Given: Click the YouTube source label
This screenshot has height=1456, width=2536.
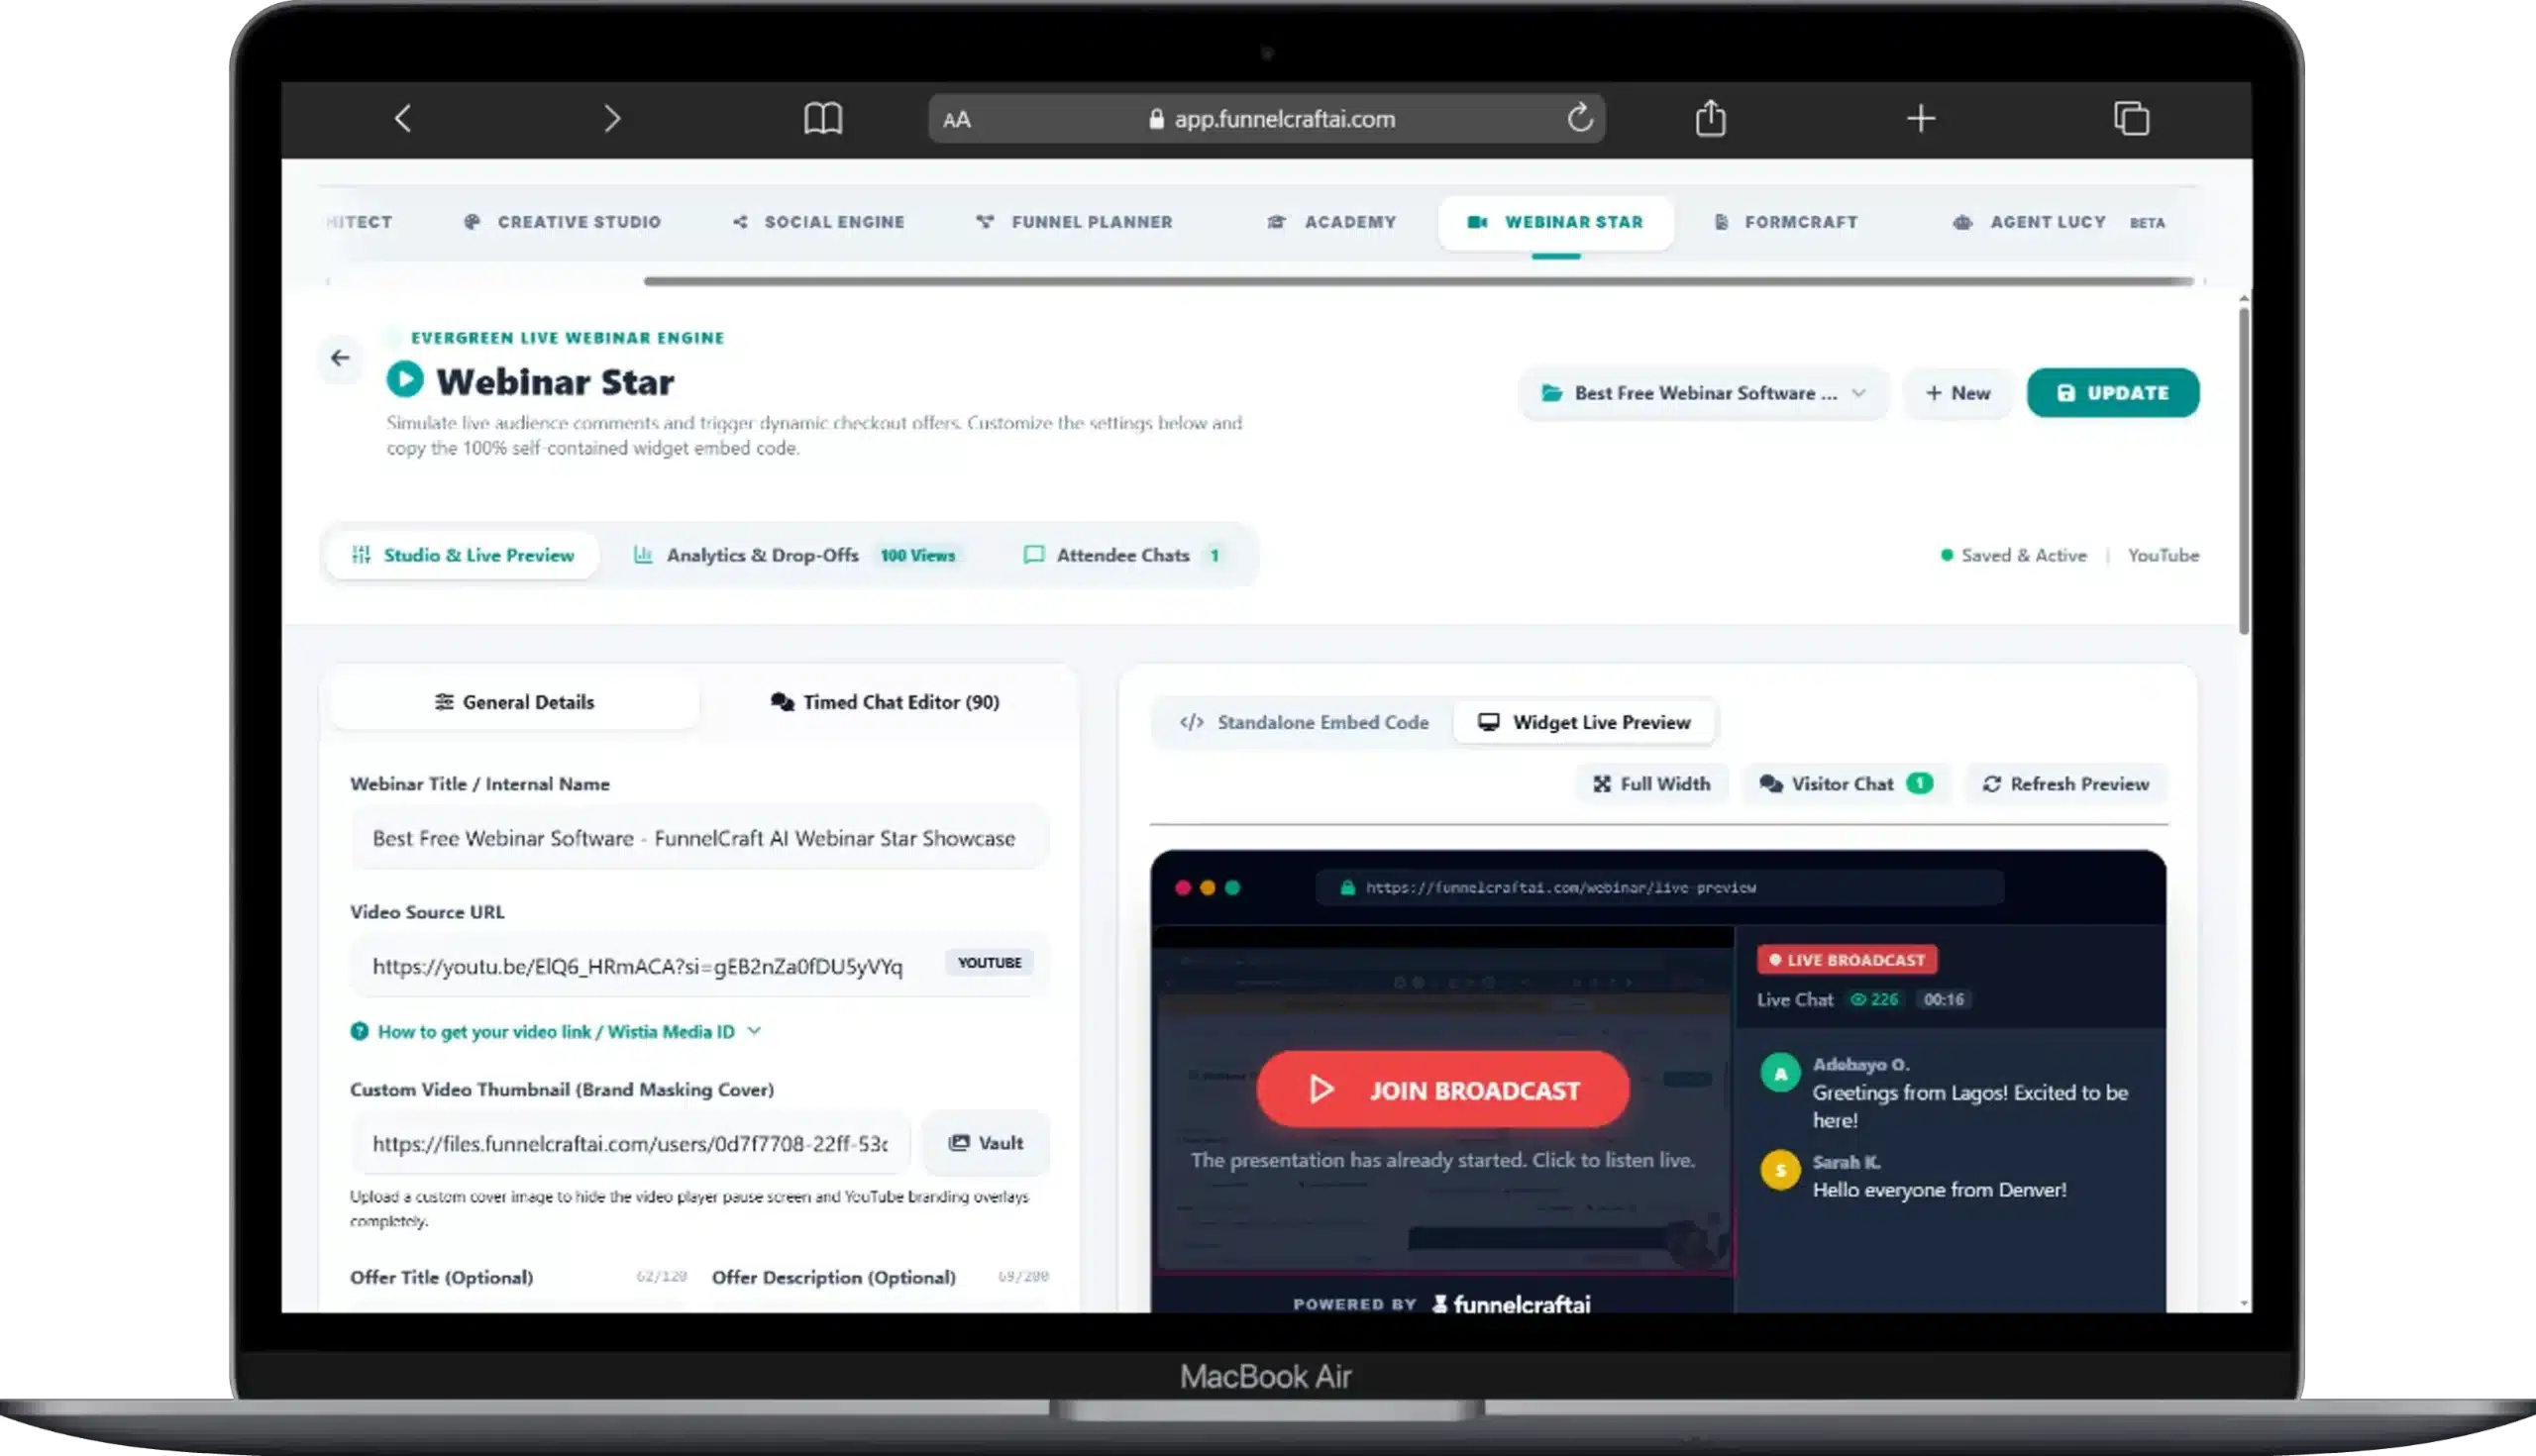Looking at the screenshot, I should (x=2163, y=555).
